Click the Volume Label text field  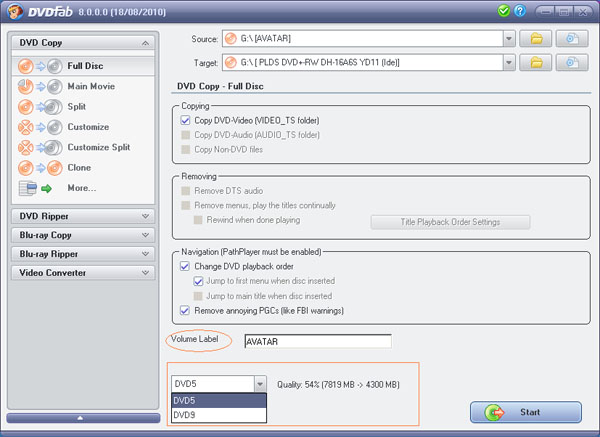tap(318, 341)
